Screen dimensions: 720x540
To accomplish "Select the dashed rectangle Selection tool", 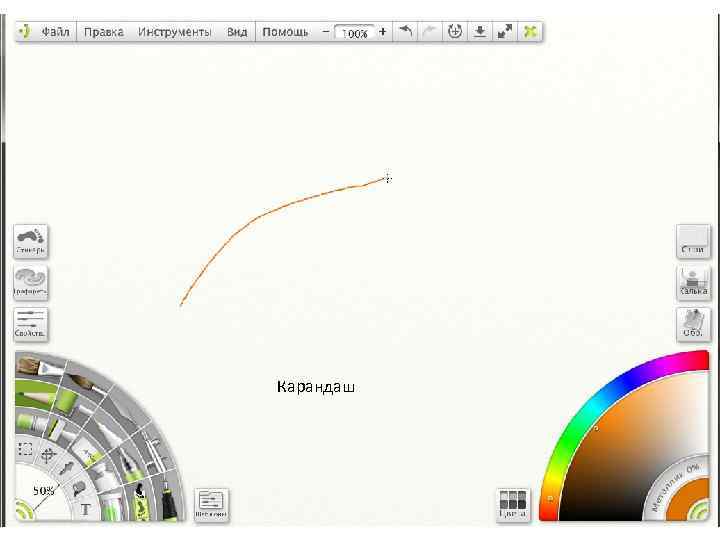I will coord(24,449).
